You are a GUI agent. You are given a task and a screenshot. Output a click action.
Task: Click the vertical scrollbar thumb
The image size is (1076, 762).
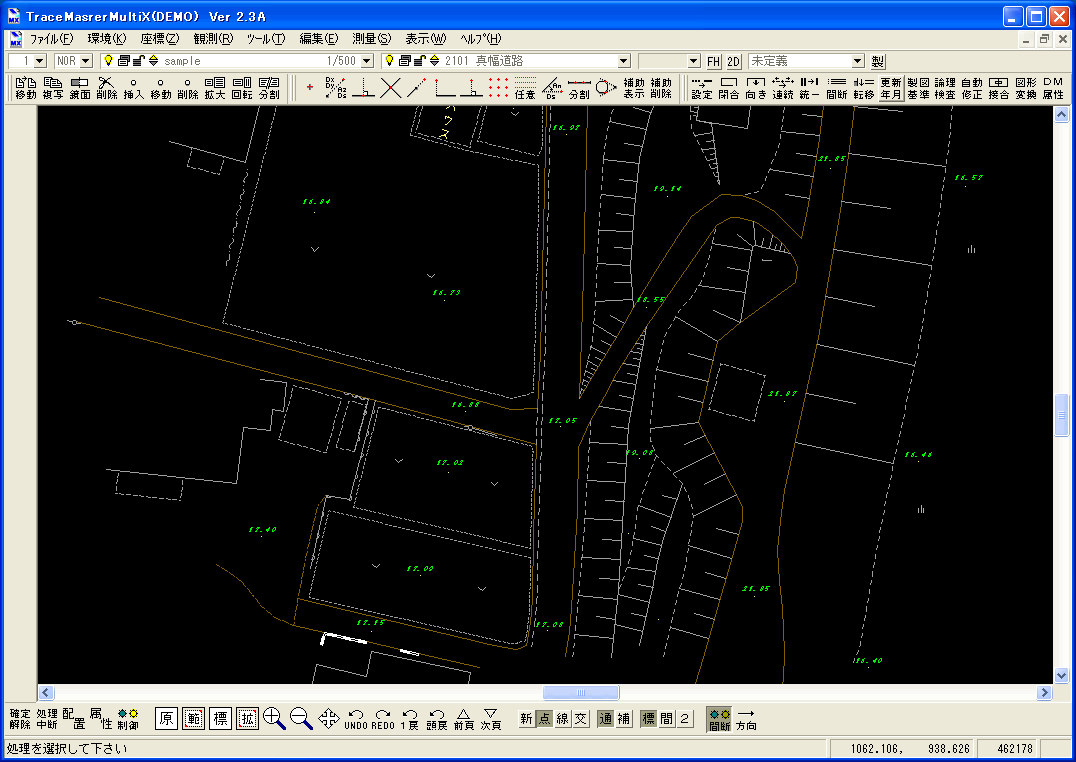pos(1061,415)
